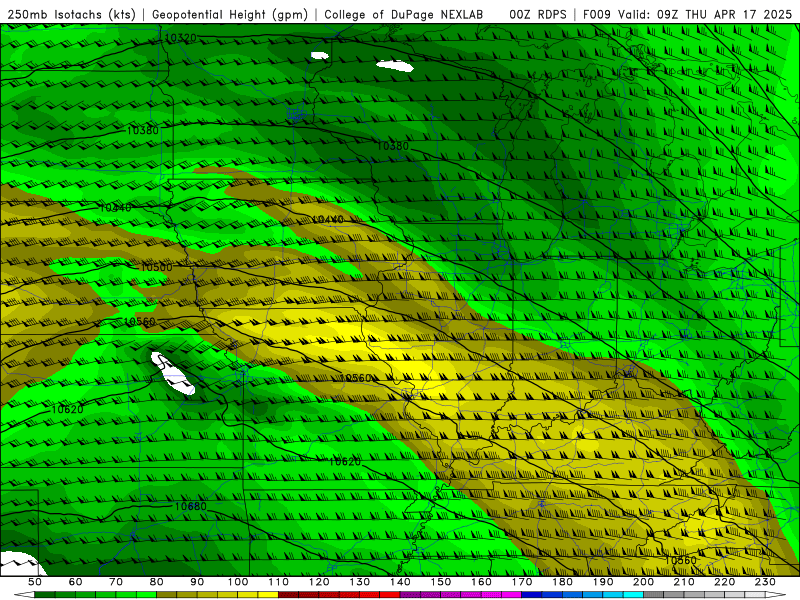Image resolution: width=800 pixels, height=600 pixels.
Task: Click the 230 kt legend tick label
Action: coord(765,582)
